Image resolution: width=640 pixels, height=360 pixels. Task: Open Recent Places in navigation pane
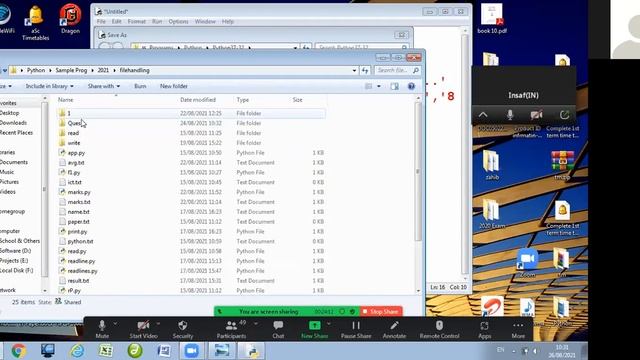pos(16,133)
